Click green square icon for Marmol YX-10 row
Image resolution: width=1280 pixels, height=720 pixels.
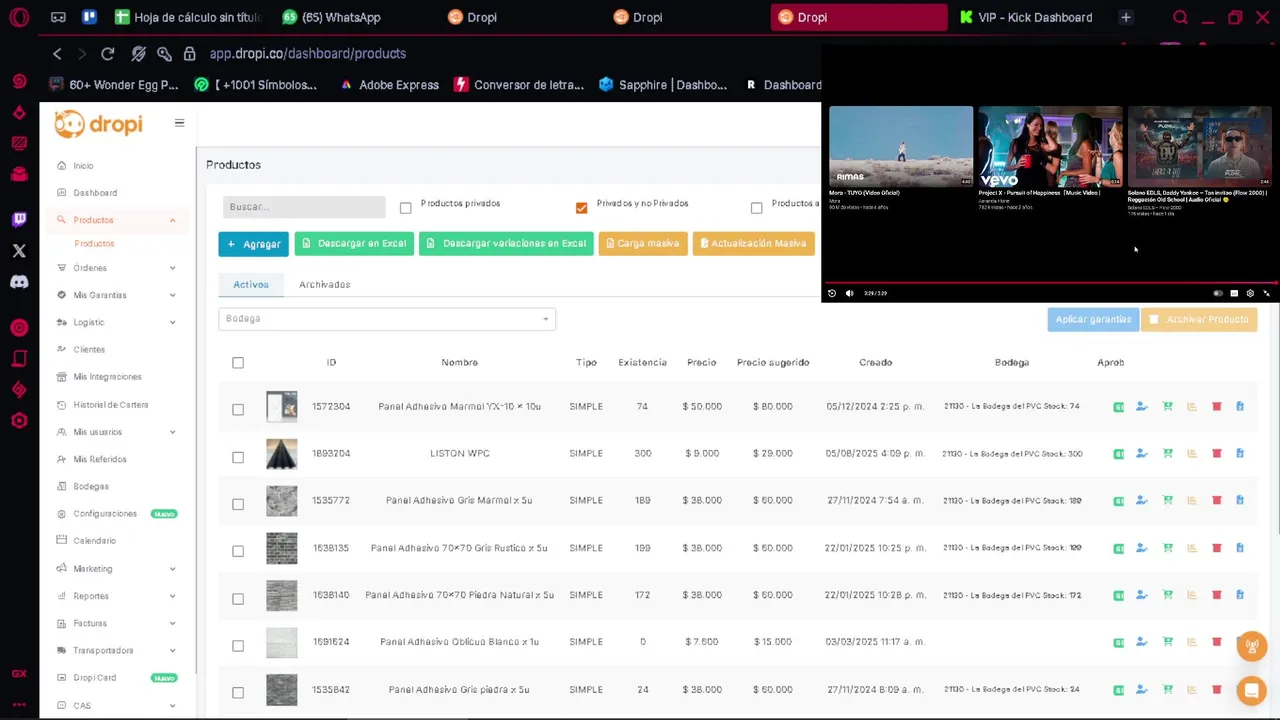click(x=1118, y=407)
